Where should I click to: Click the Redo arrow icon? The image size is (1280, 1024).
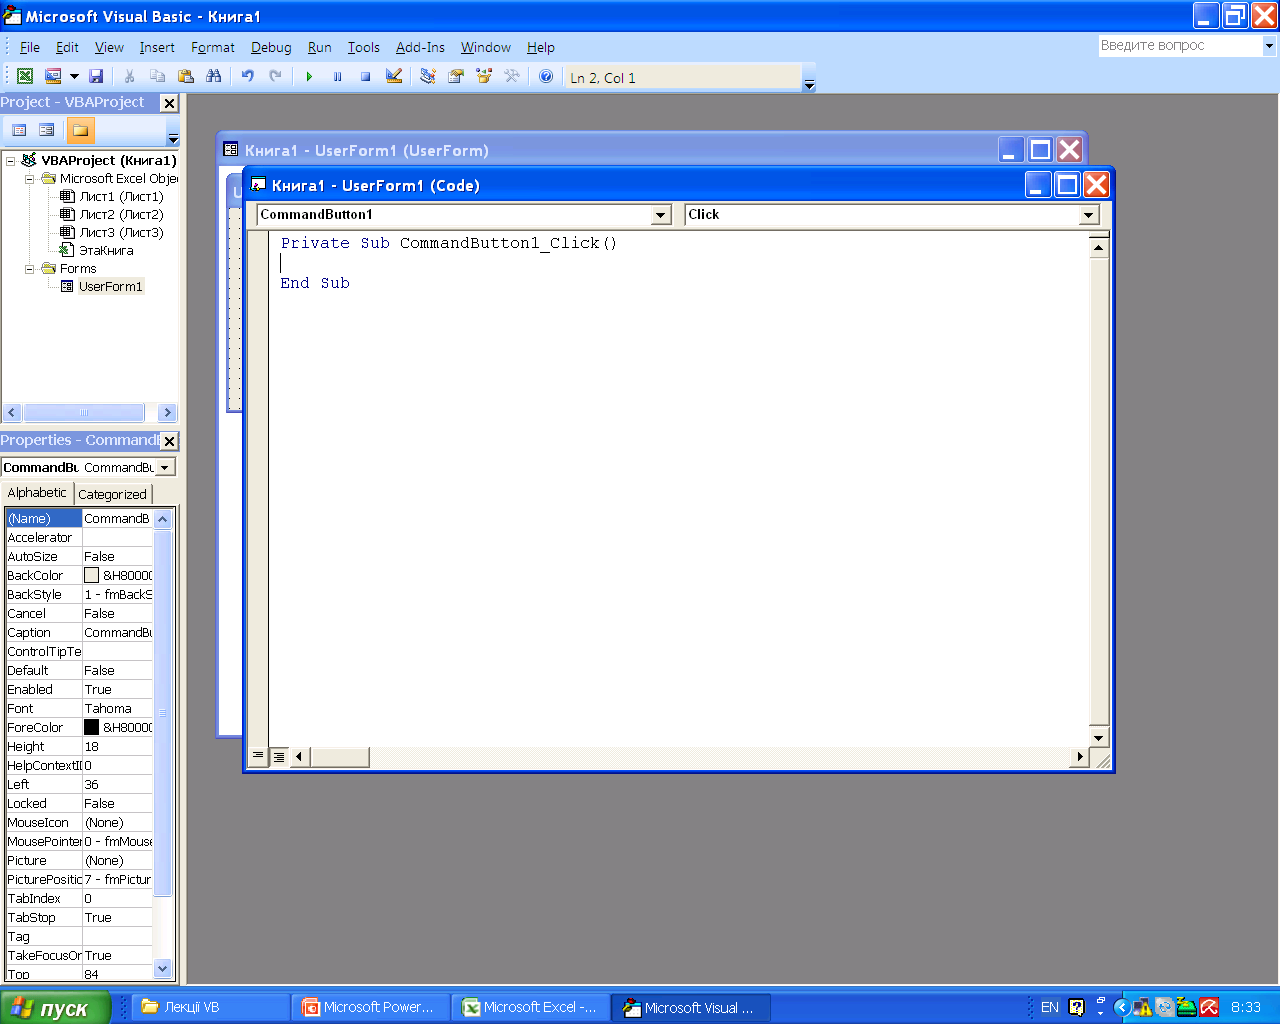click(275, 76)
